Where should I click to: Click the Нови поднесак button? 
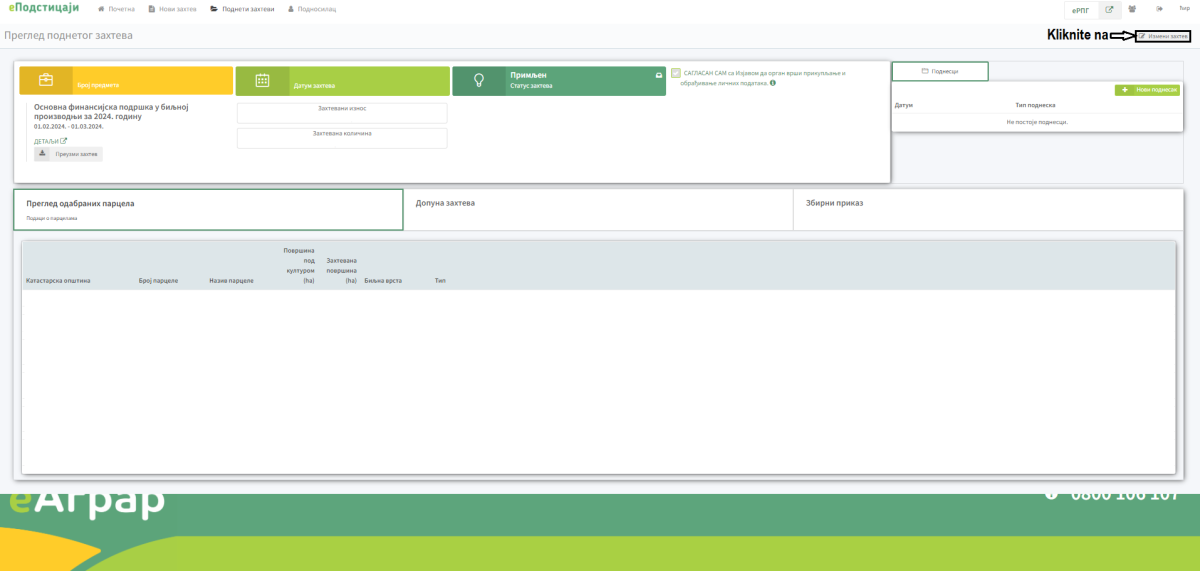point(1148,90)
